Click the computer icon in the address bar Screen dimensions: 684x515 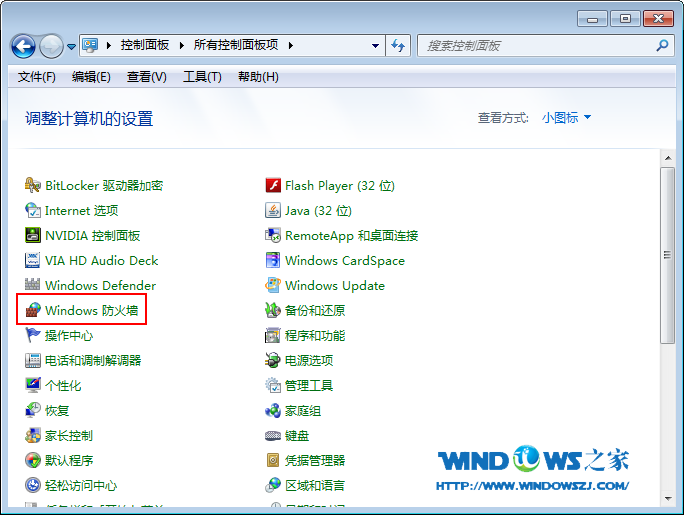pos(90,45)
